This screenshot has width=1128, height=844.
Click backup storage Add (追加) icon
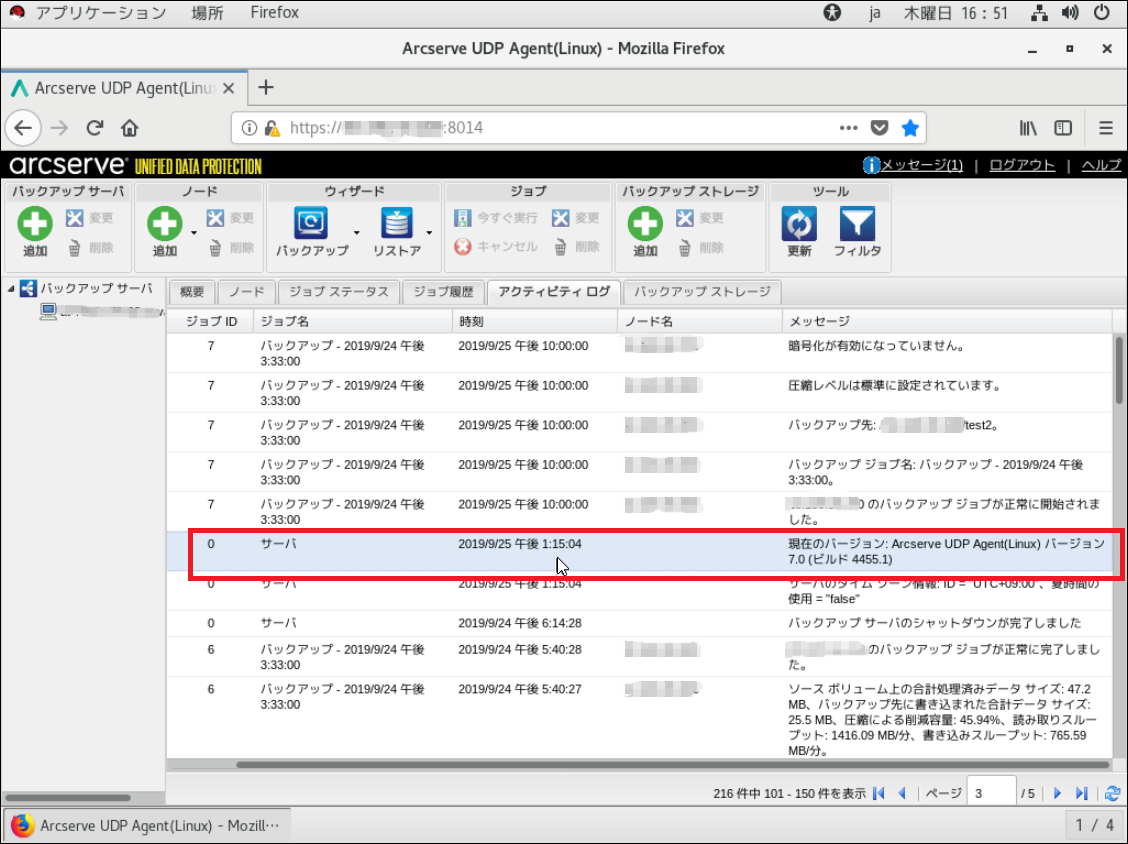point(645,223)
